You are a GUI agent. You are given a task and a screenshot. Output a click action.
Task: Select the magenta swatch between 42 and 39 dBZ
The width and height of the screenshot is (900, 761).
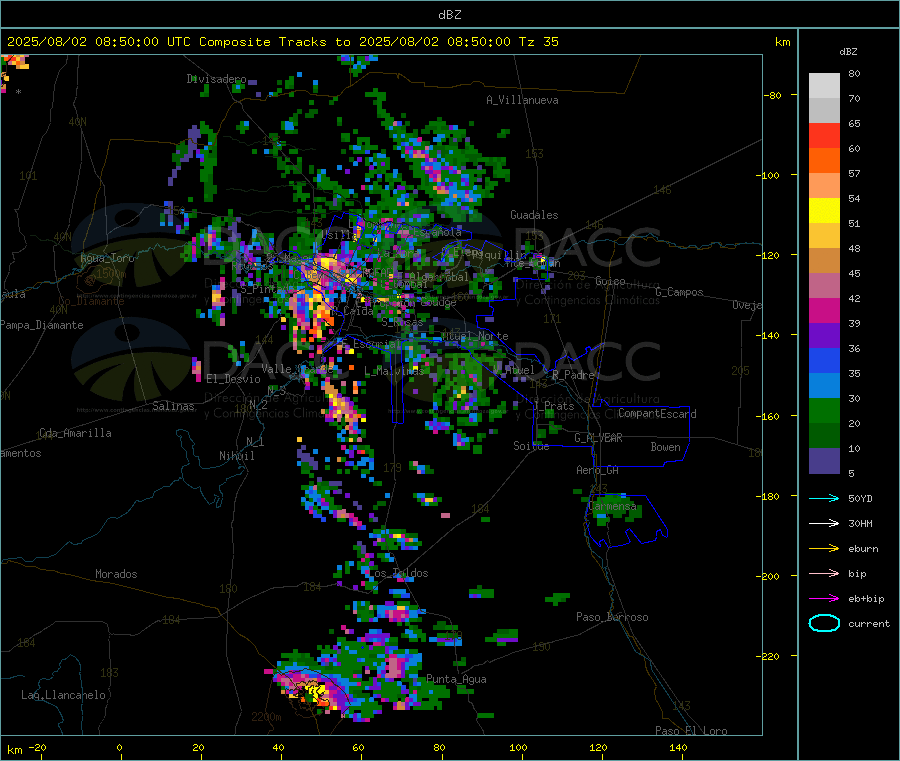(824, 310)
